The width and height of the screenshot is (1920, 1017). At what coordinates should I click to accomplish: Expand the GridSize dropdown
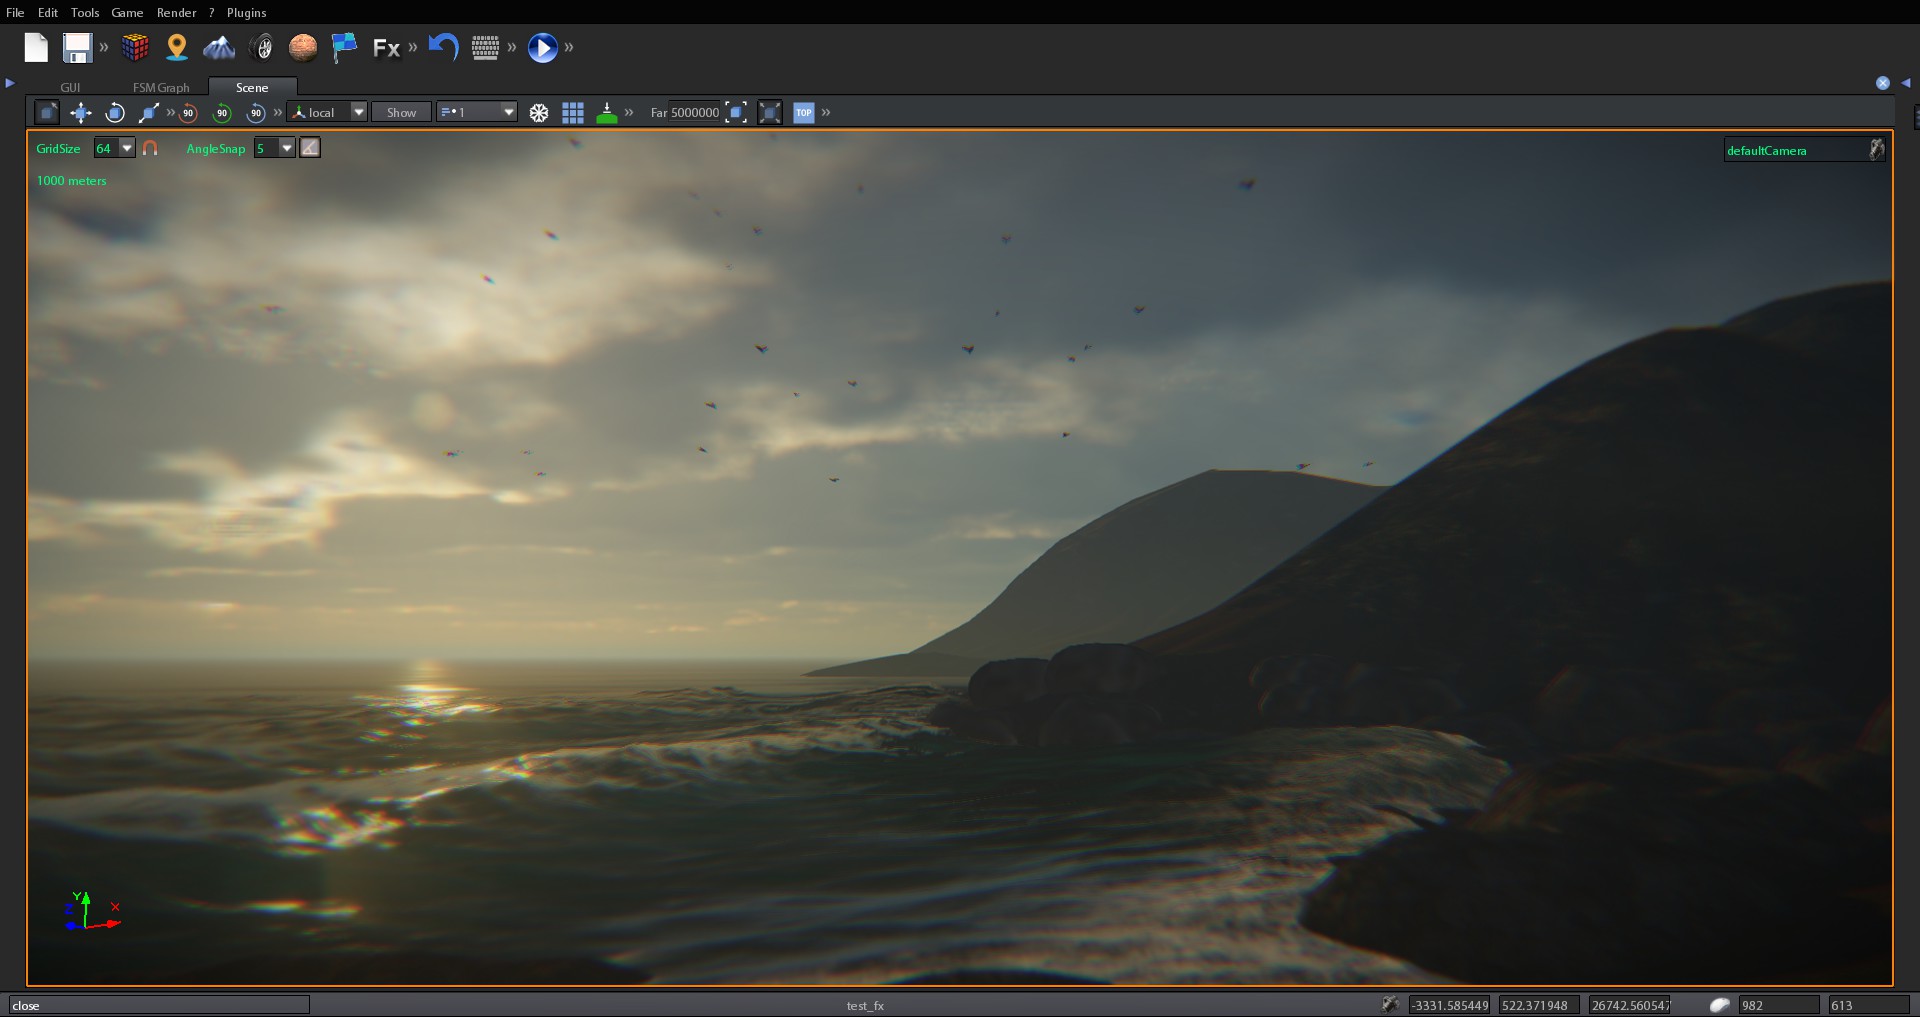(x=125, y=147)
